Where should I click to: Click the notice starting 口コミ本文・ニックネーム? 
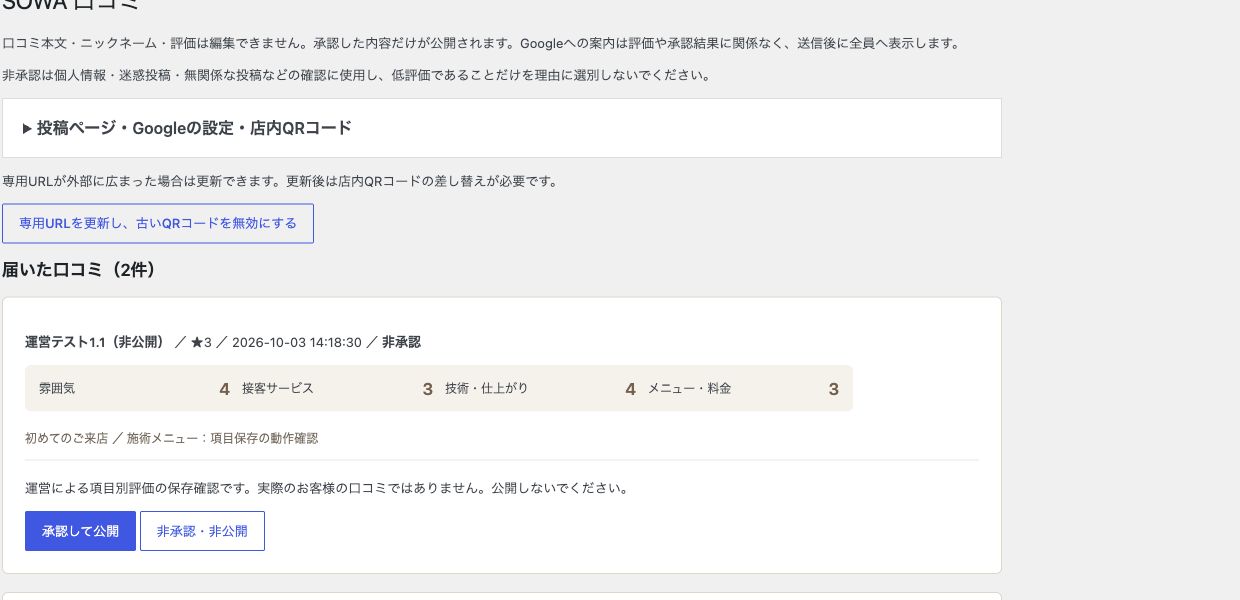pyautogui.click(x=481, y=43)
